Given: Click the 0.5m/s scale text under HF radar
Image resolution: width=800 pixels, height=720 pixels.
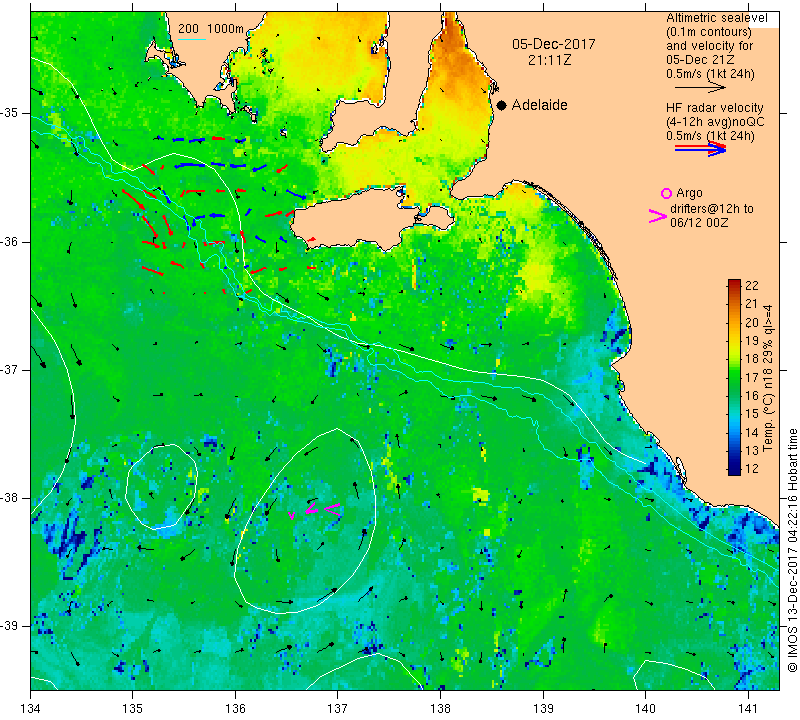Looking at the screenshot, I should point(710,136).
